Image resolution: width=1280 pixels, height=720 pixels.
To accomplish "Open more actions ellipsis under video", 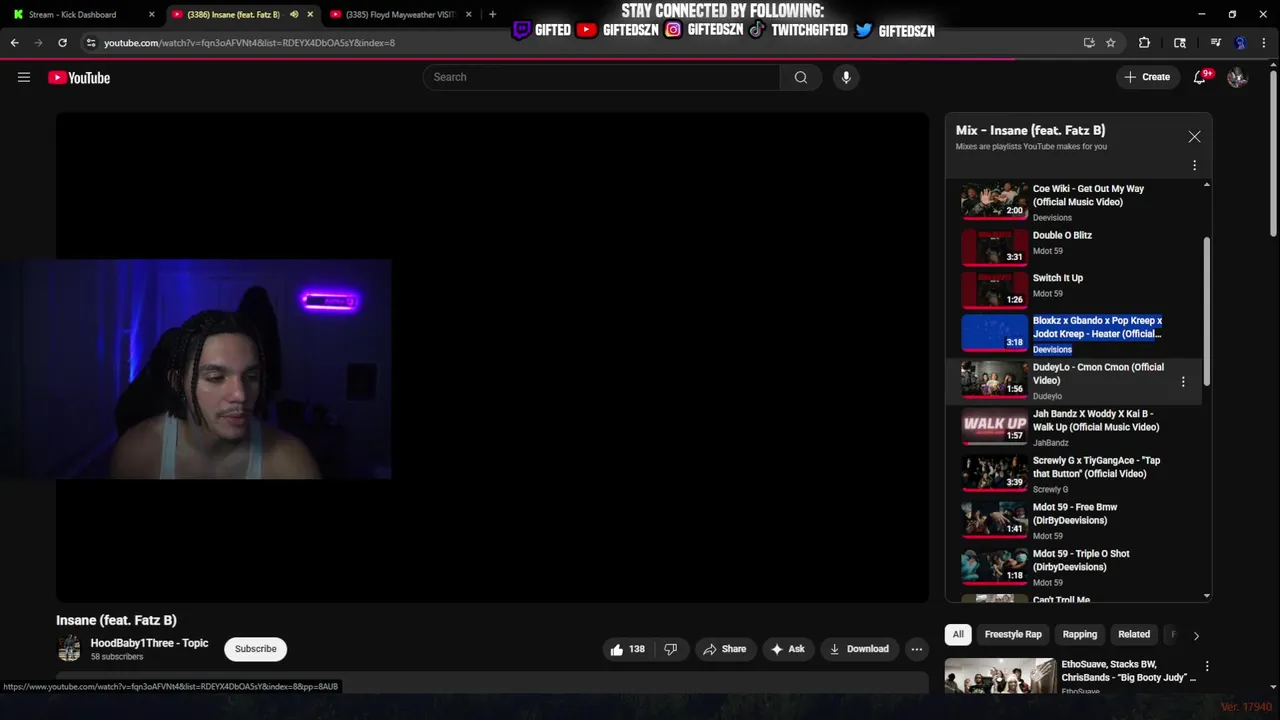I will 916,649.
